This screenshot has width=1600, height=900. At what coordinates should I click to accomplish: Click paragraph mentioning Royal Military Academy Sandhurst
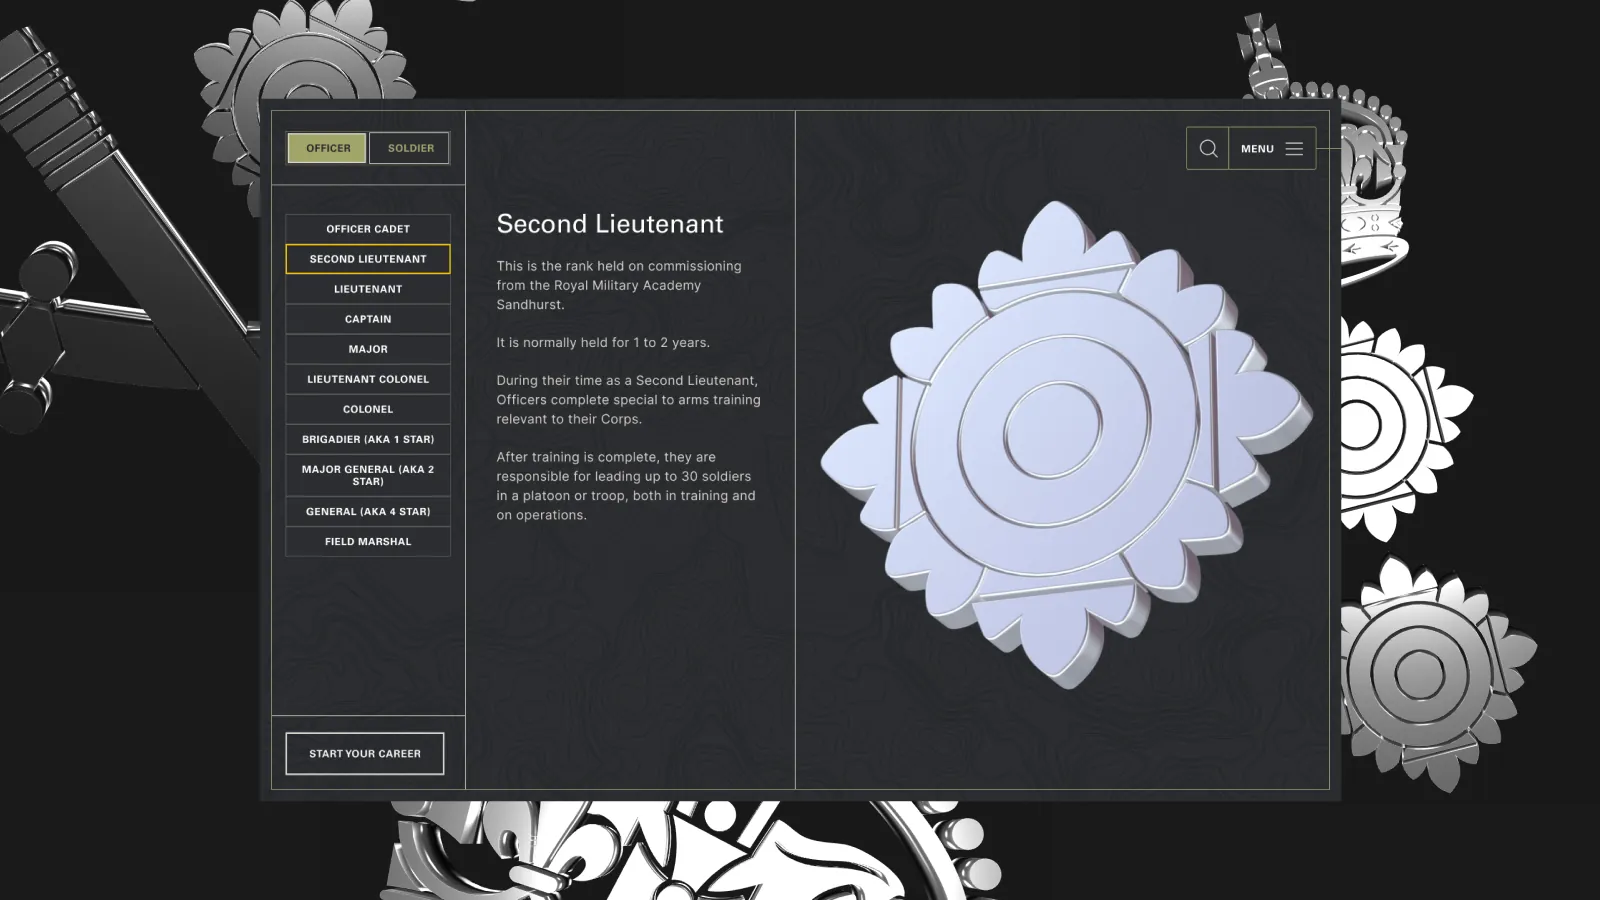(619, 285)
